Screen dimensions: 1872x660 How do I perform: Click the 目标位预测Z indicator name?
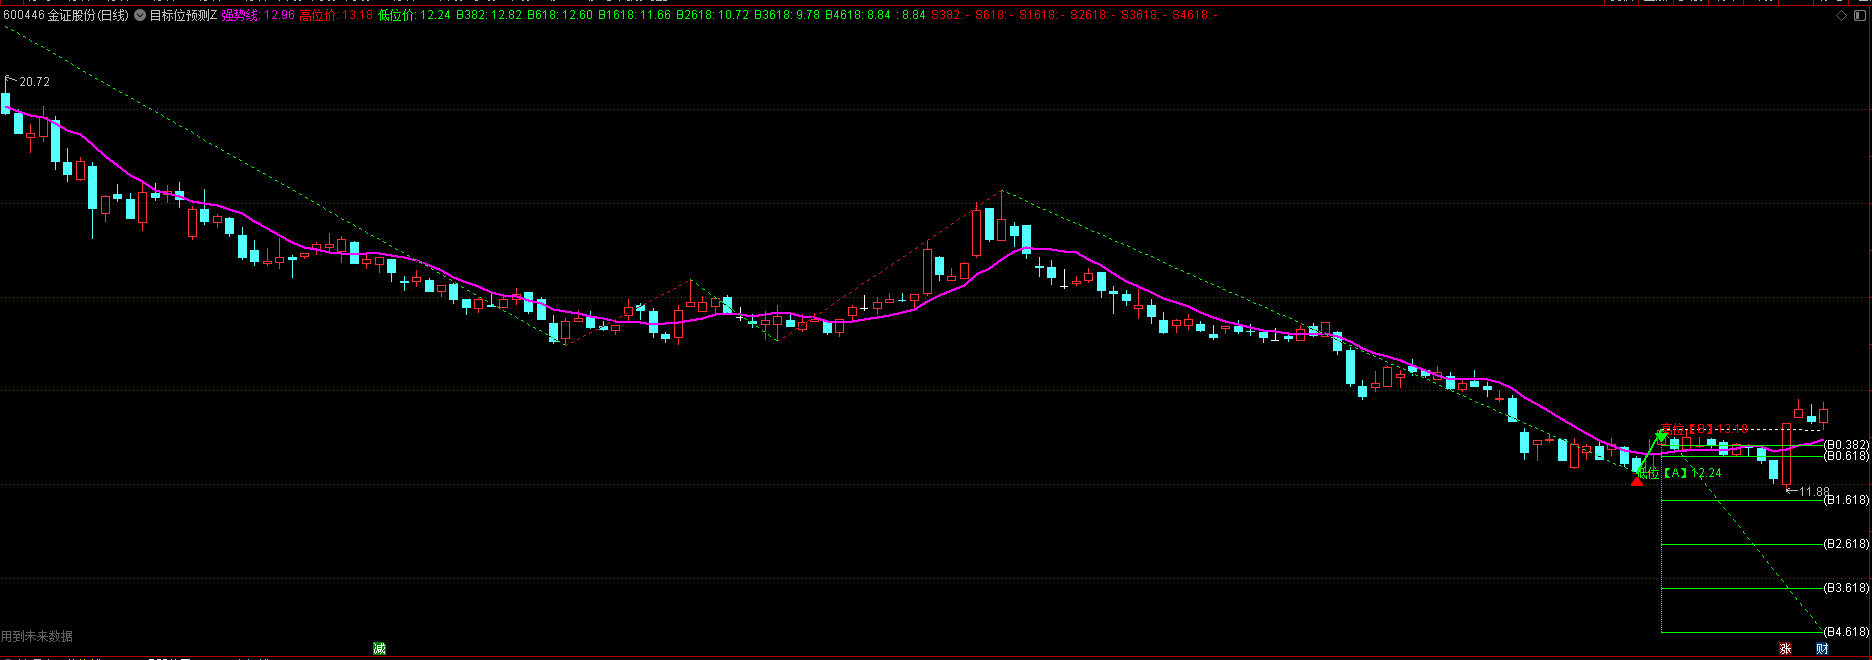[x=183, y=16]
